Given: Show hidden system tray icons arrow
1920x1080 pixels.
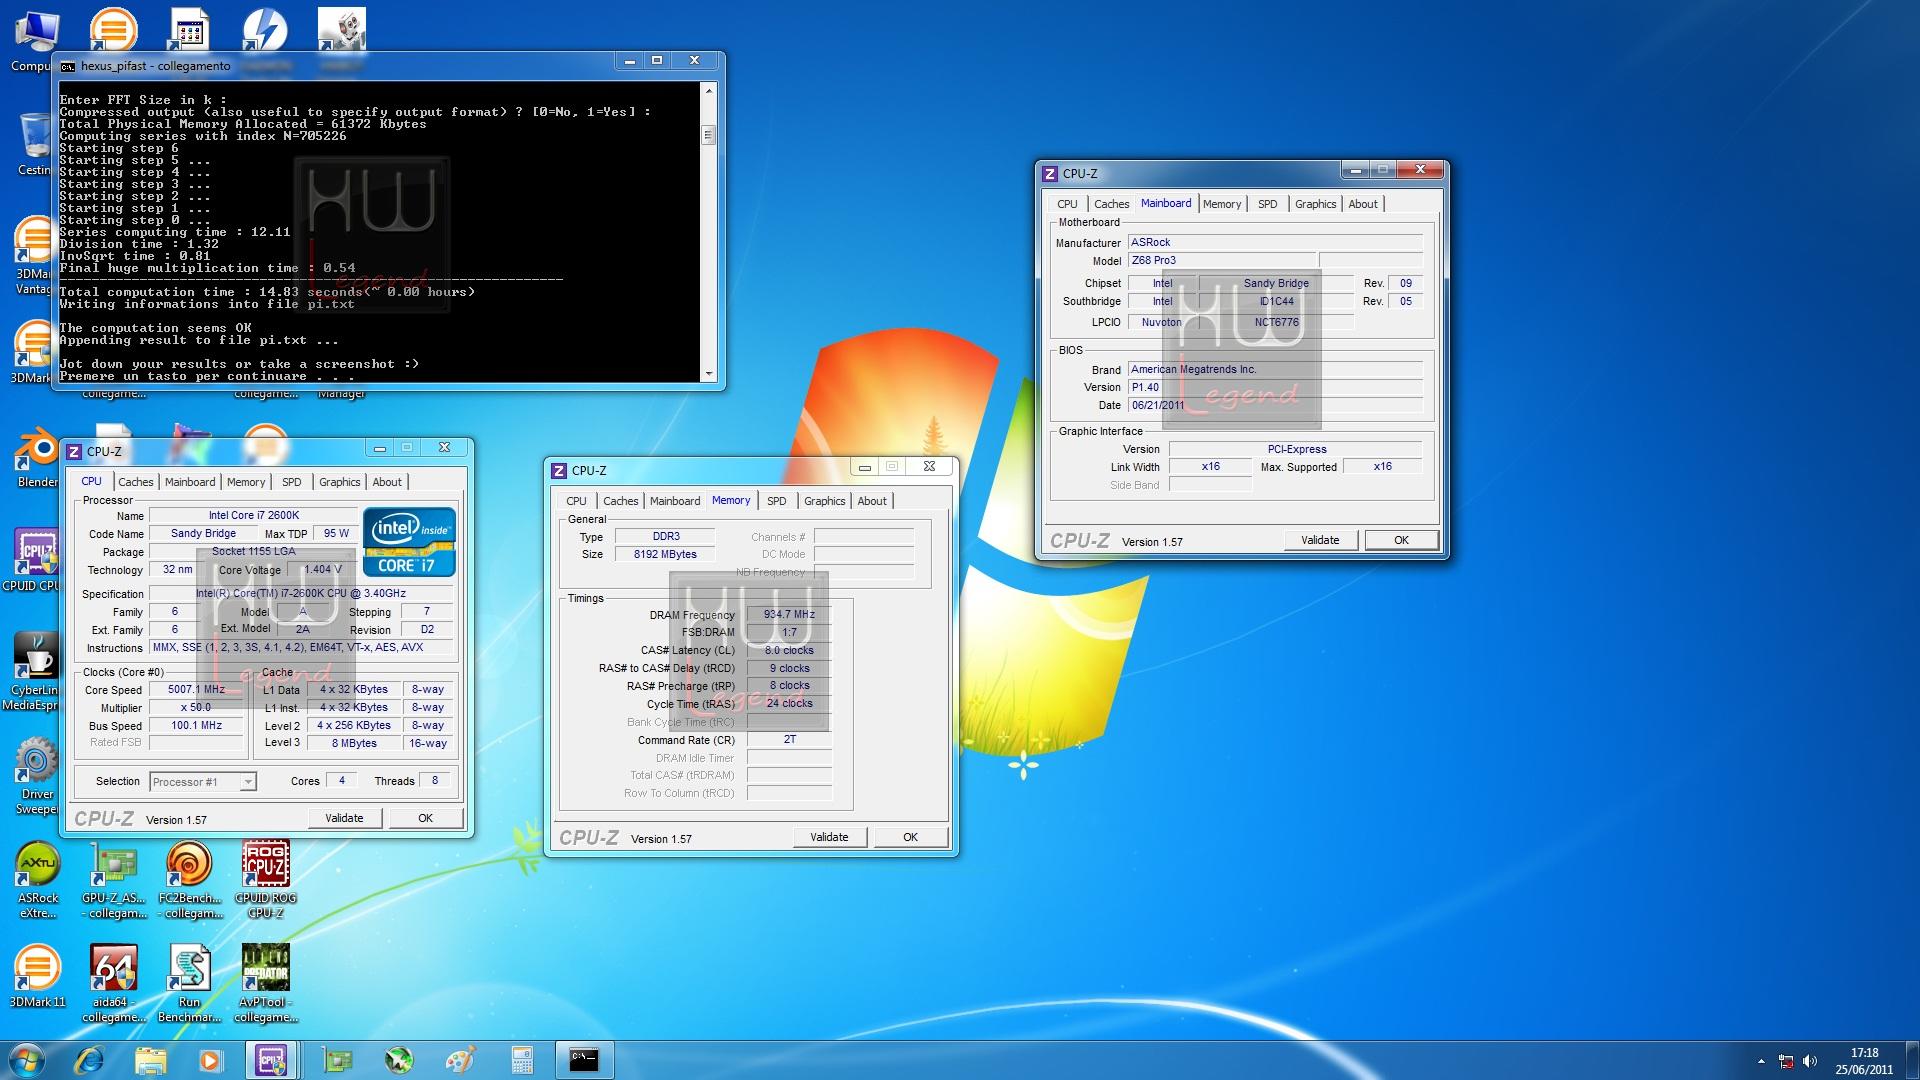Looking at the screenshot, I should click(x=1761, y=1061).
